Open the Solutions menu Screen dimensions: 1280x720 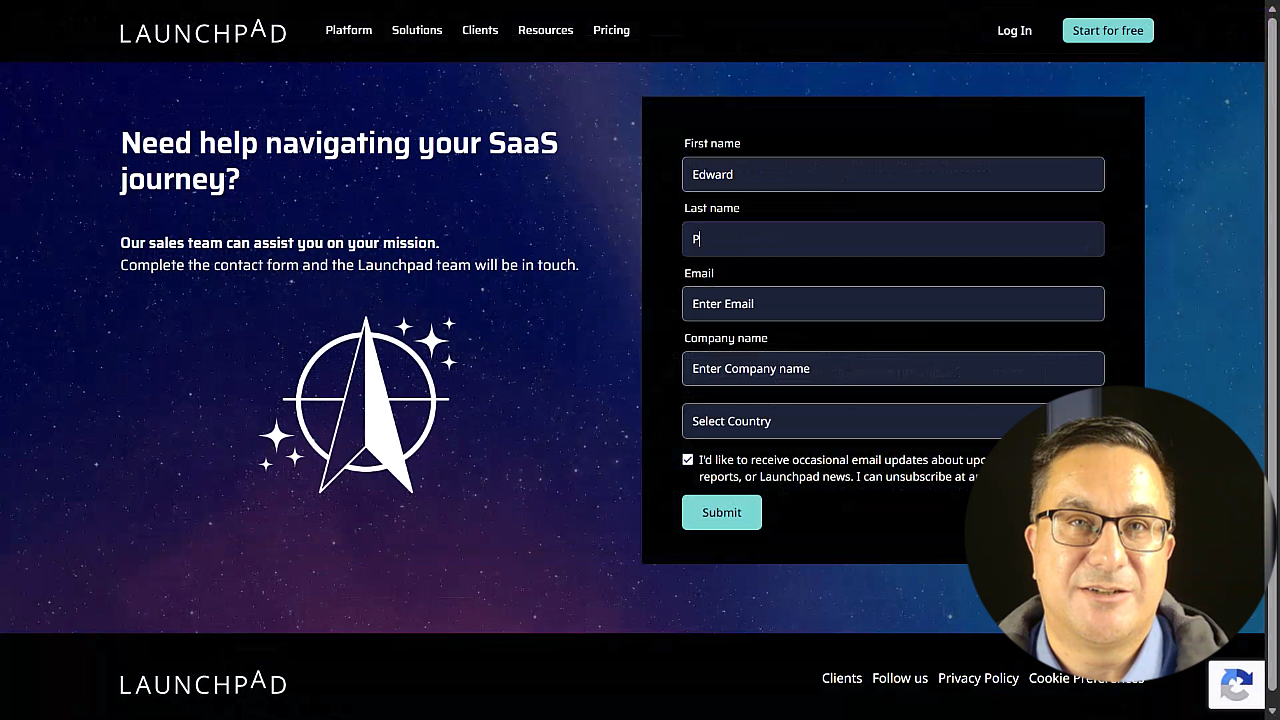pyautogui.click(x=417, y=30)
